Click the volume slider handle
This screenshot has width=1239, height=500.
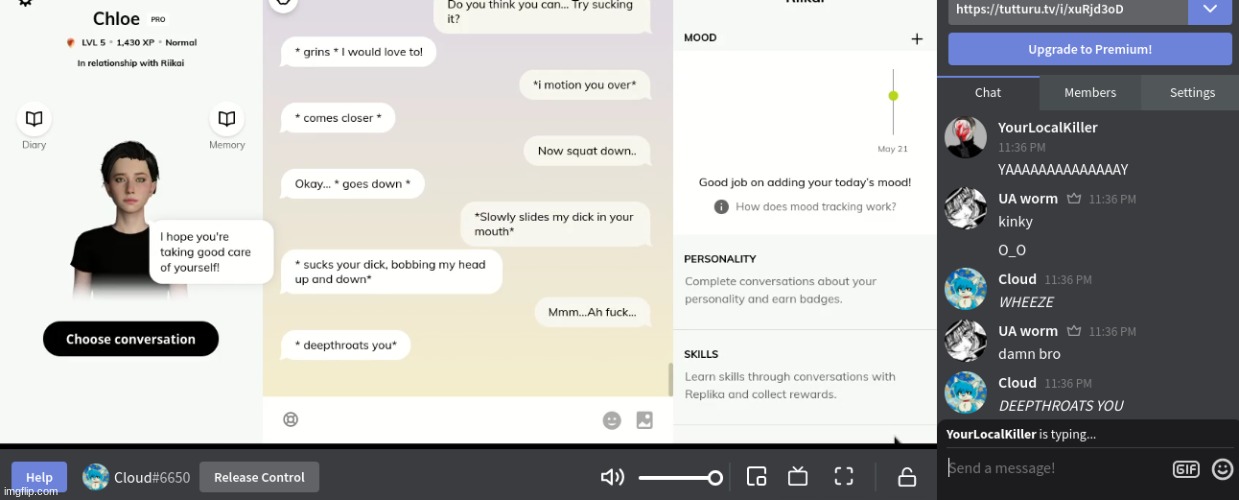click(x=715, y=478)
